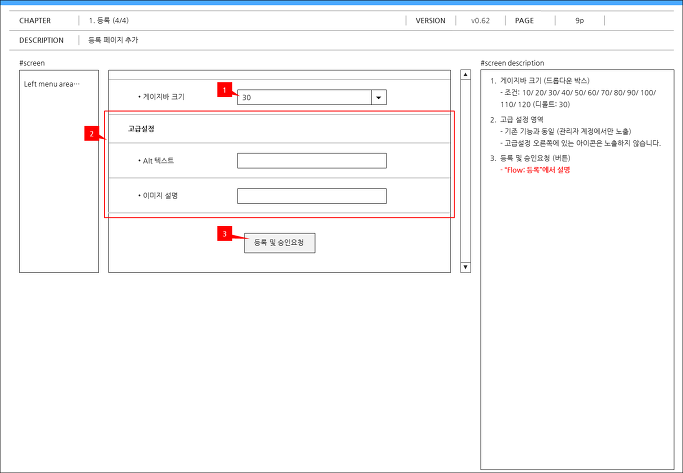Click red annotation marker 3
This screenshot has height=473, width=683.
click(x=224, y=234)
